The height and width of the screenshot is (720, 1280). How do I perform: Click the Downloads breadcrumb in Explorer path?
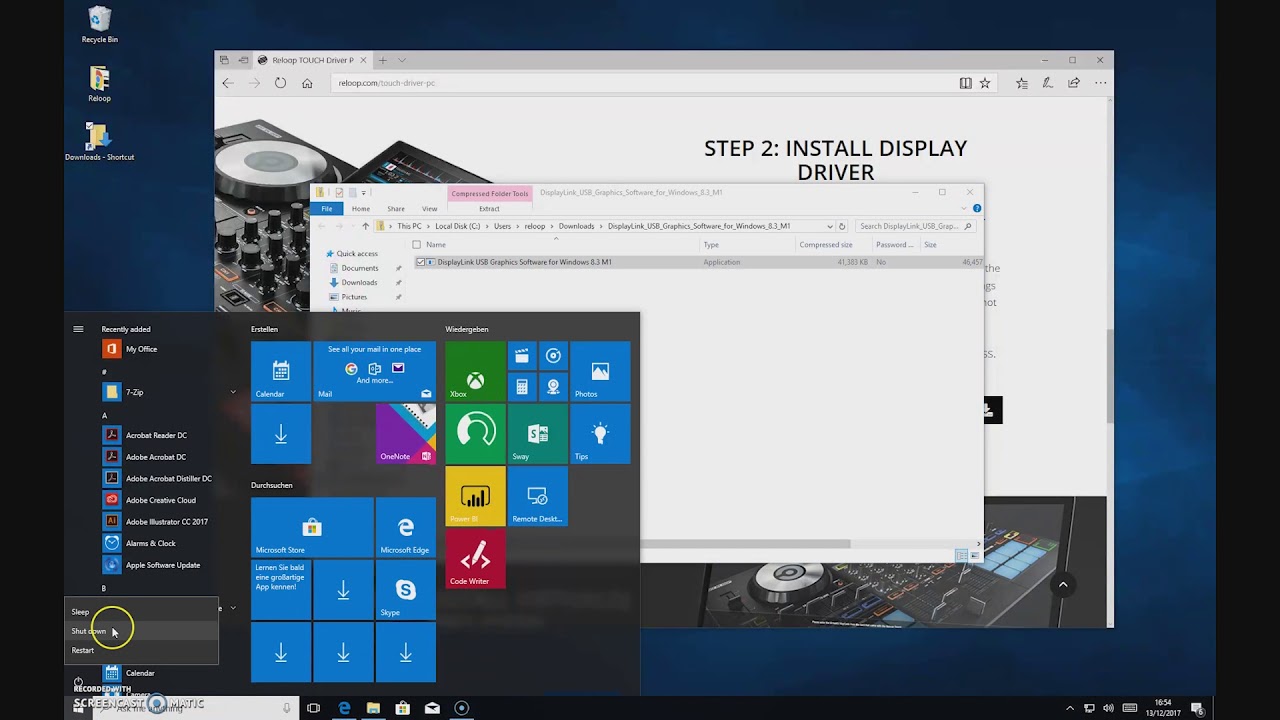coord(576,226)
